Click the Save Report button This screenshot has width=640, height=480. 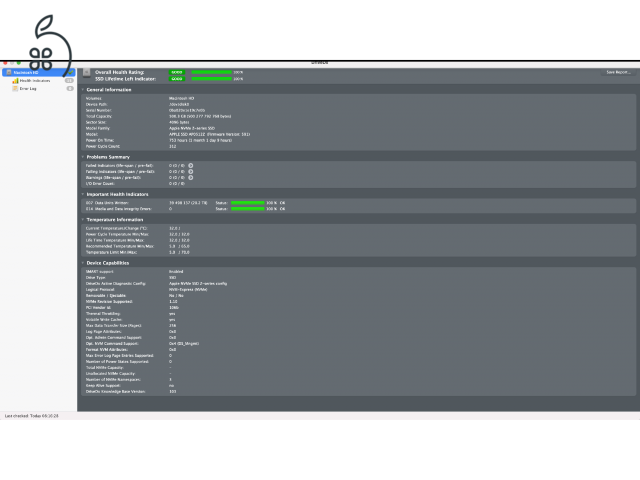pos(618,72)
